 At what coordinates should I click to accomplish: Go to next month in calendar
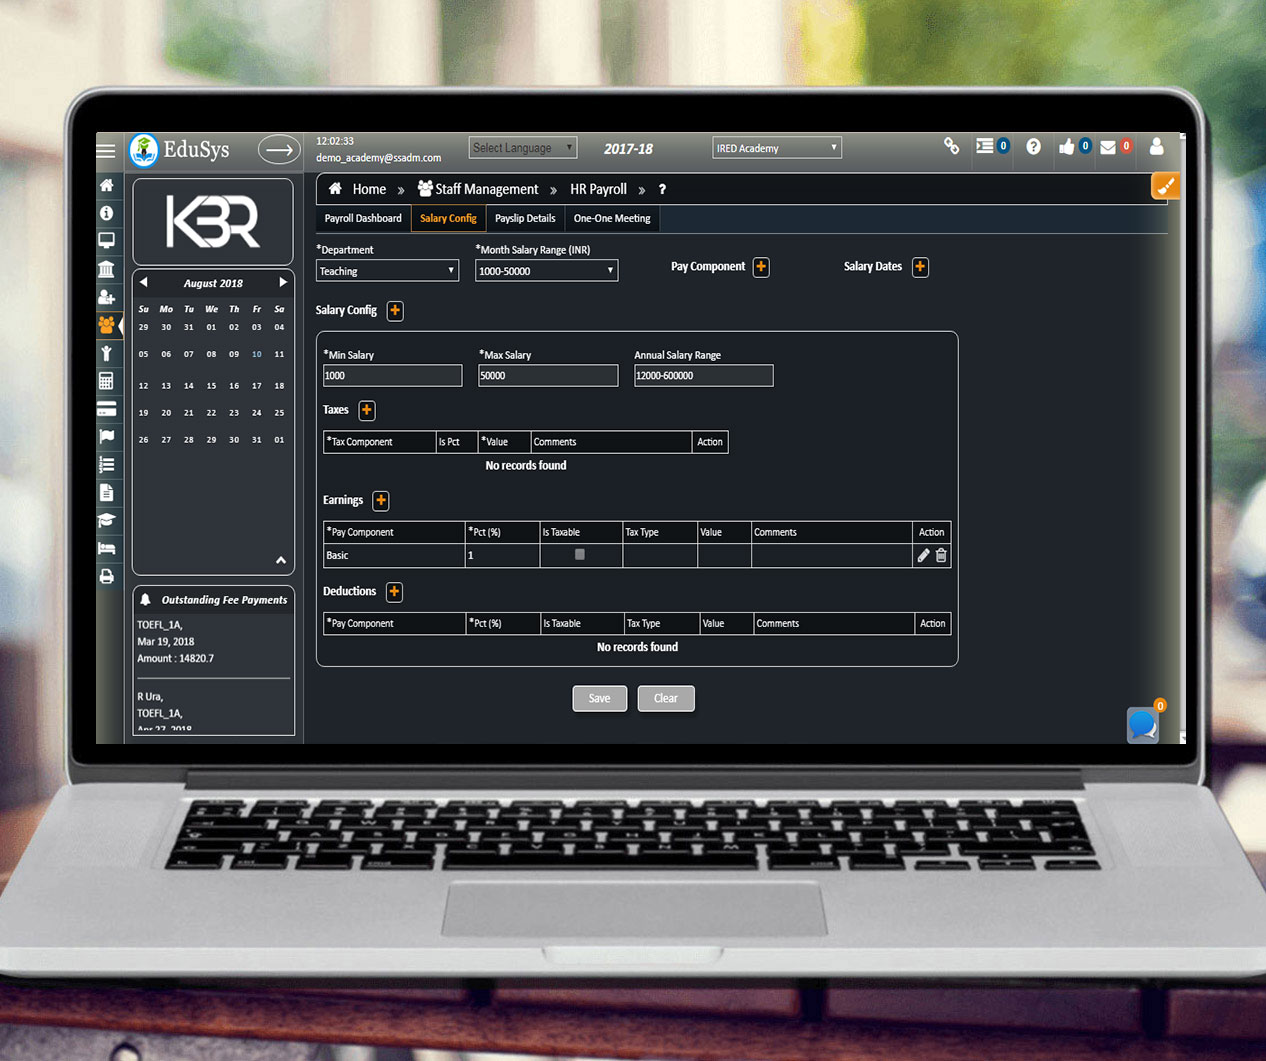tap(282, 283)
